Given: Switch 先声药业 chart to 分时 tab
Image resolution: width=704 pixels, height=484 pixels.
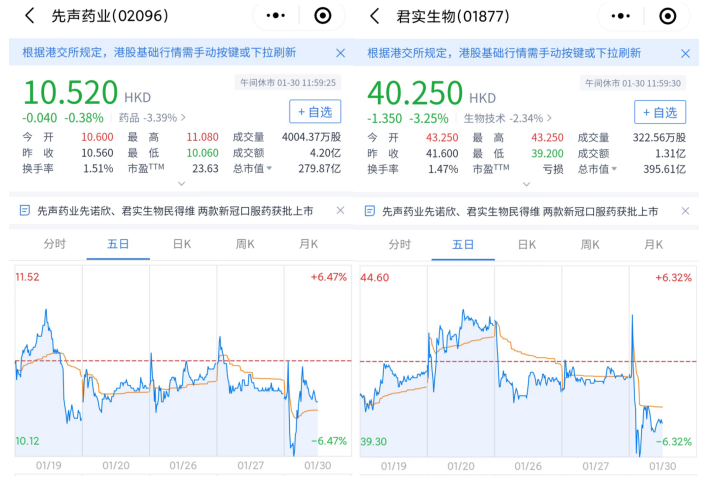Looking at the screenshot, I should point(55,244).
